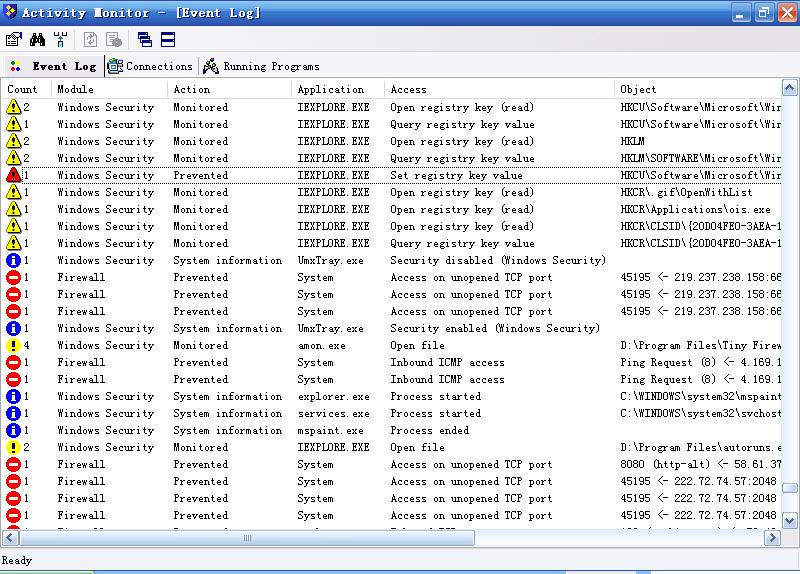
Task: Click the blue info icon on the Security enabled row
Action: click(14, 328)
